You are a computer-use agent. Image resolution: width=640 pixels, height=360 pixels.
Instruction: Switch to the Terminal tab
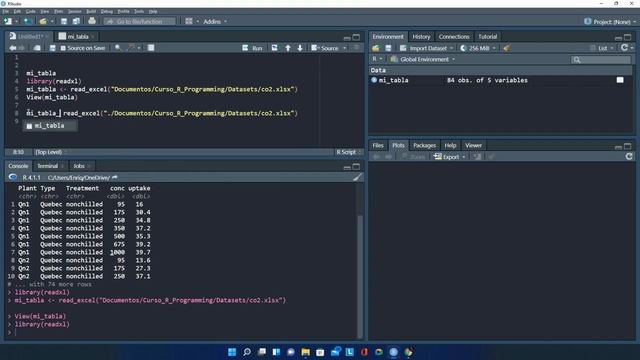click(47, 166)
